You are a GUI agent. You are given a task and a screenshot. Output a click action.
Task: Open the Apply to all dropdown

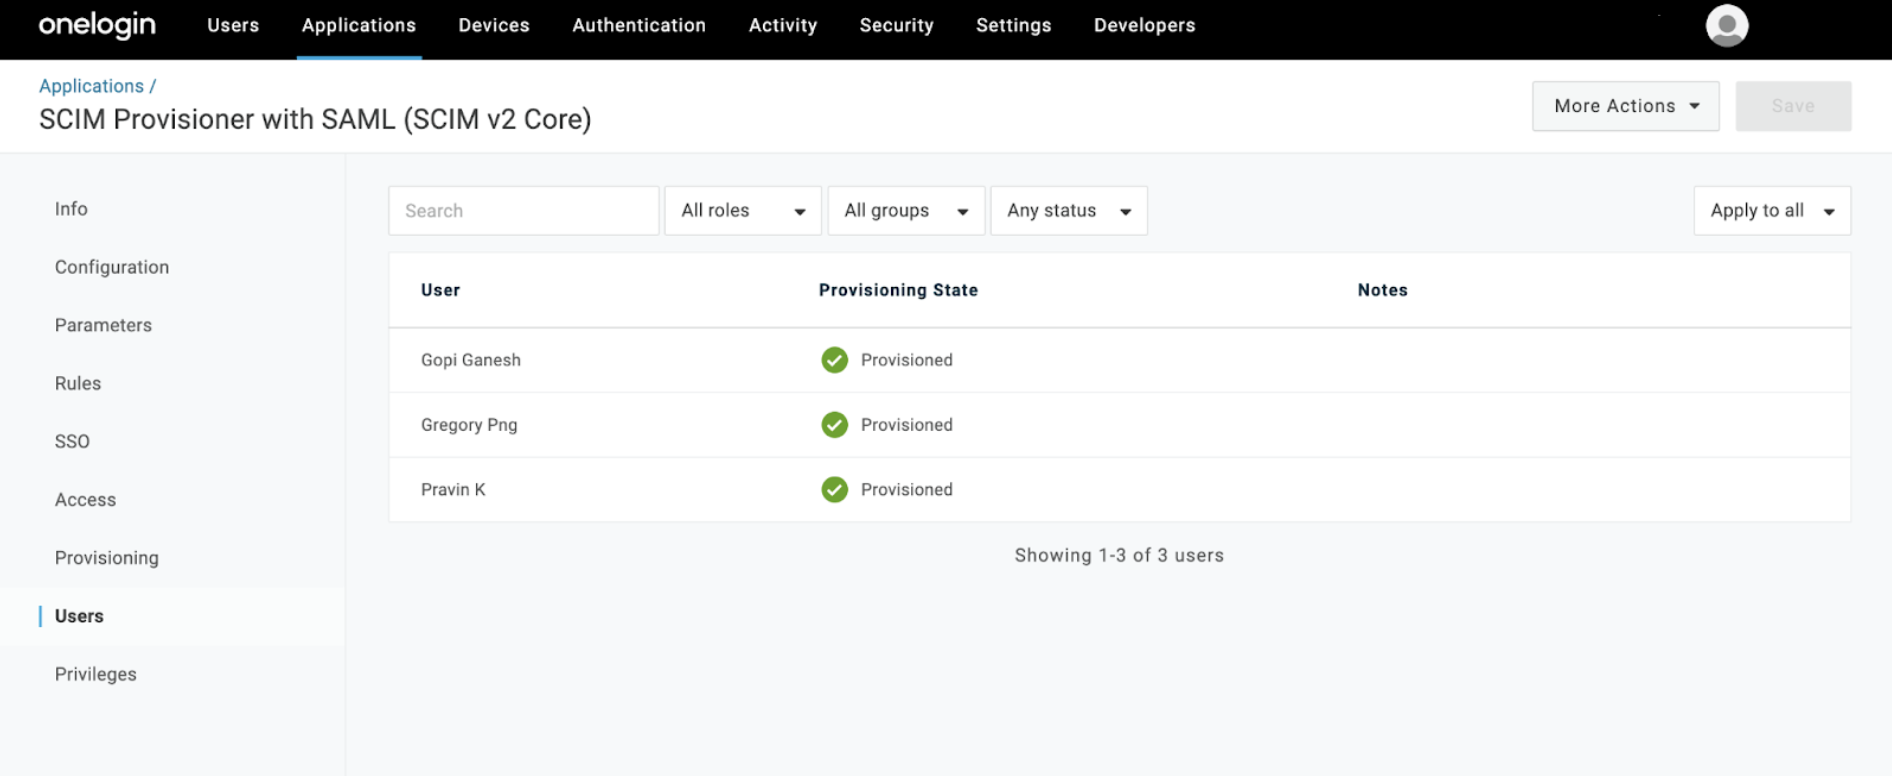point(1771,211)
